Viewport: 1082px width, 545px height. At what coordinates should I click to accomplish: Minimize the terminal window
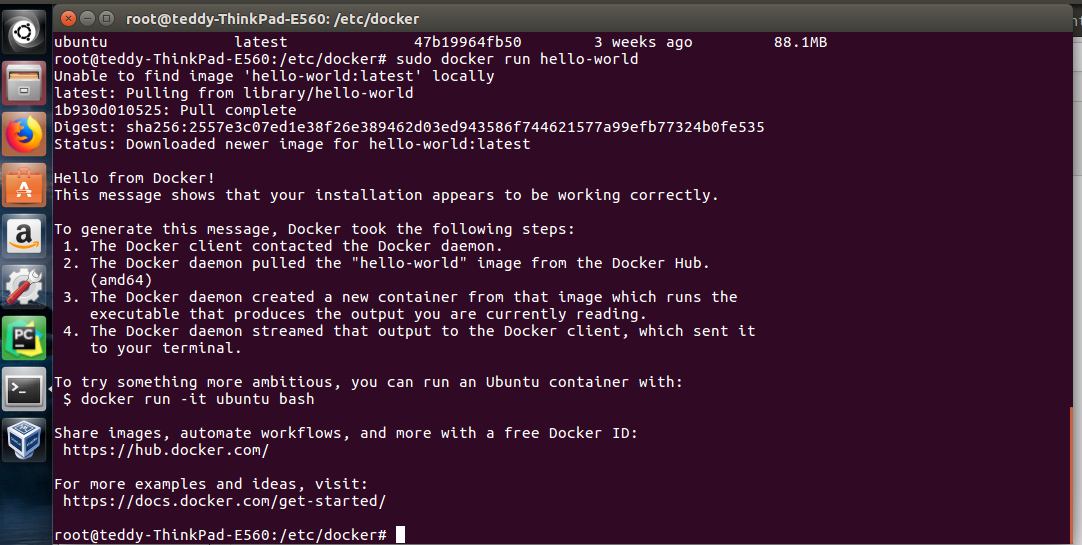[x=86, y=18]
